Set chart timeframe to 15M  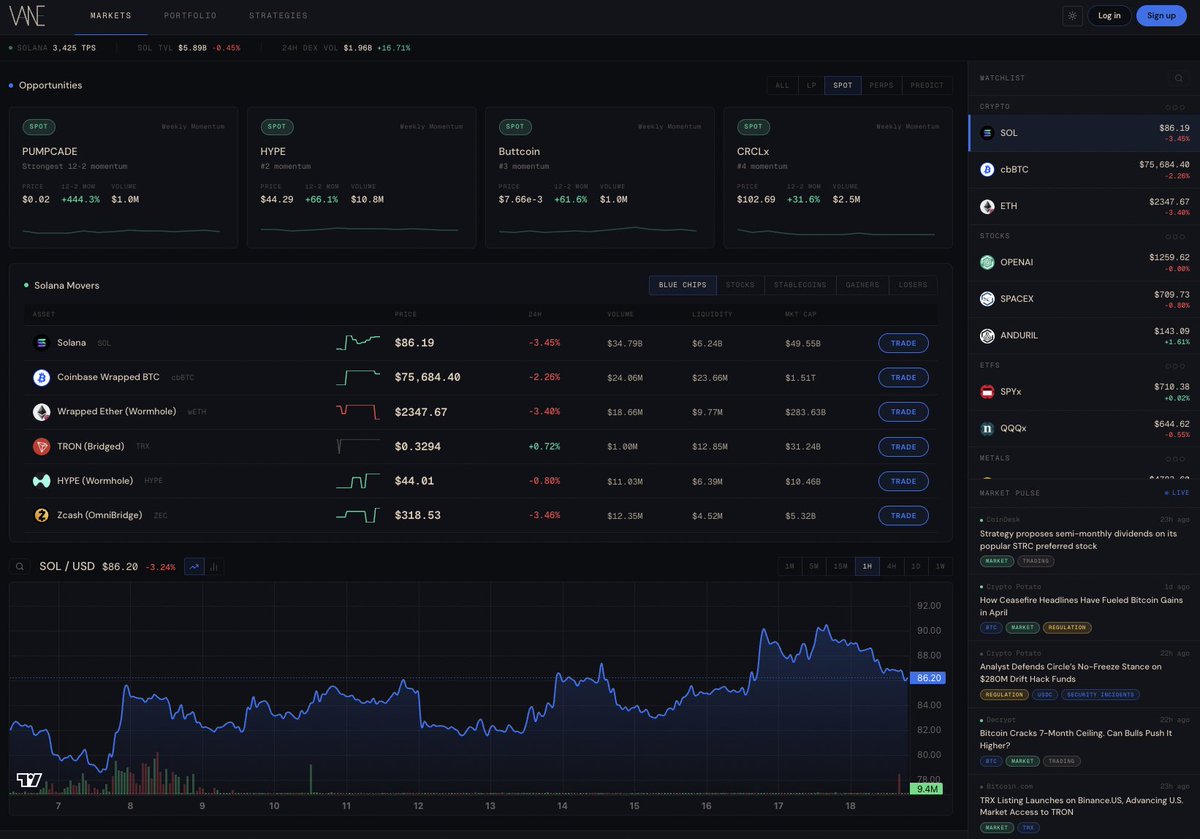841,567
